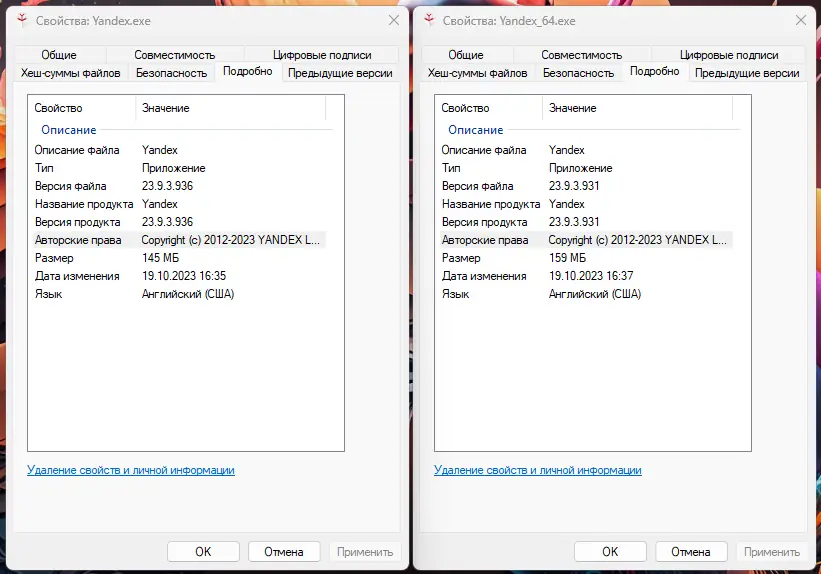
Task: Click "Свойство" column header in Yandex.exe properties
Action: tap(59, 108)
